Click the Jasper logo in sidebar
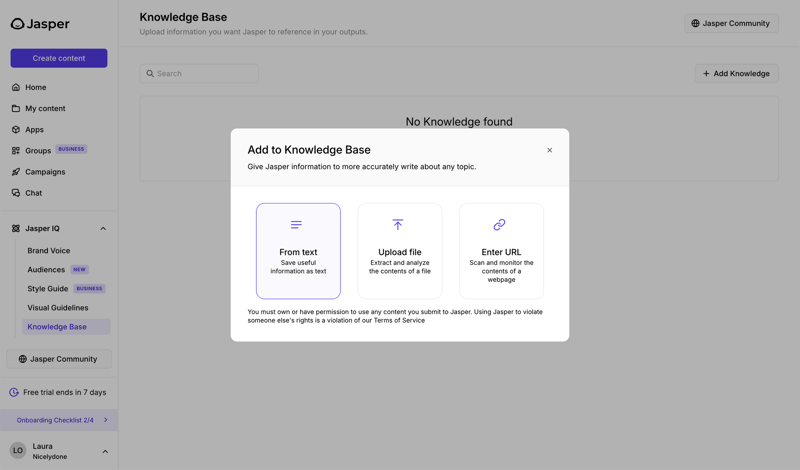This screenshot has width=800, height=470. 40,24
